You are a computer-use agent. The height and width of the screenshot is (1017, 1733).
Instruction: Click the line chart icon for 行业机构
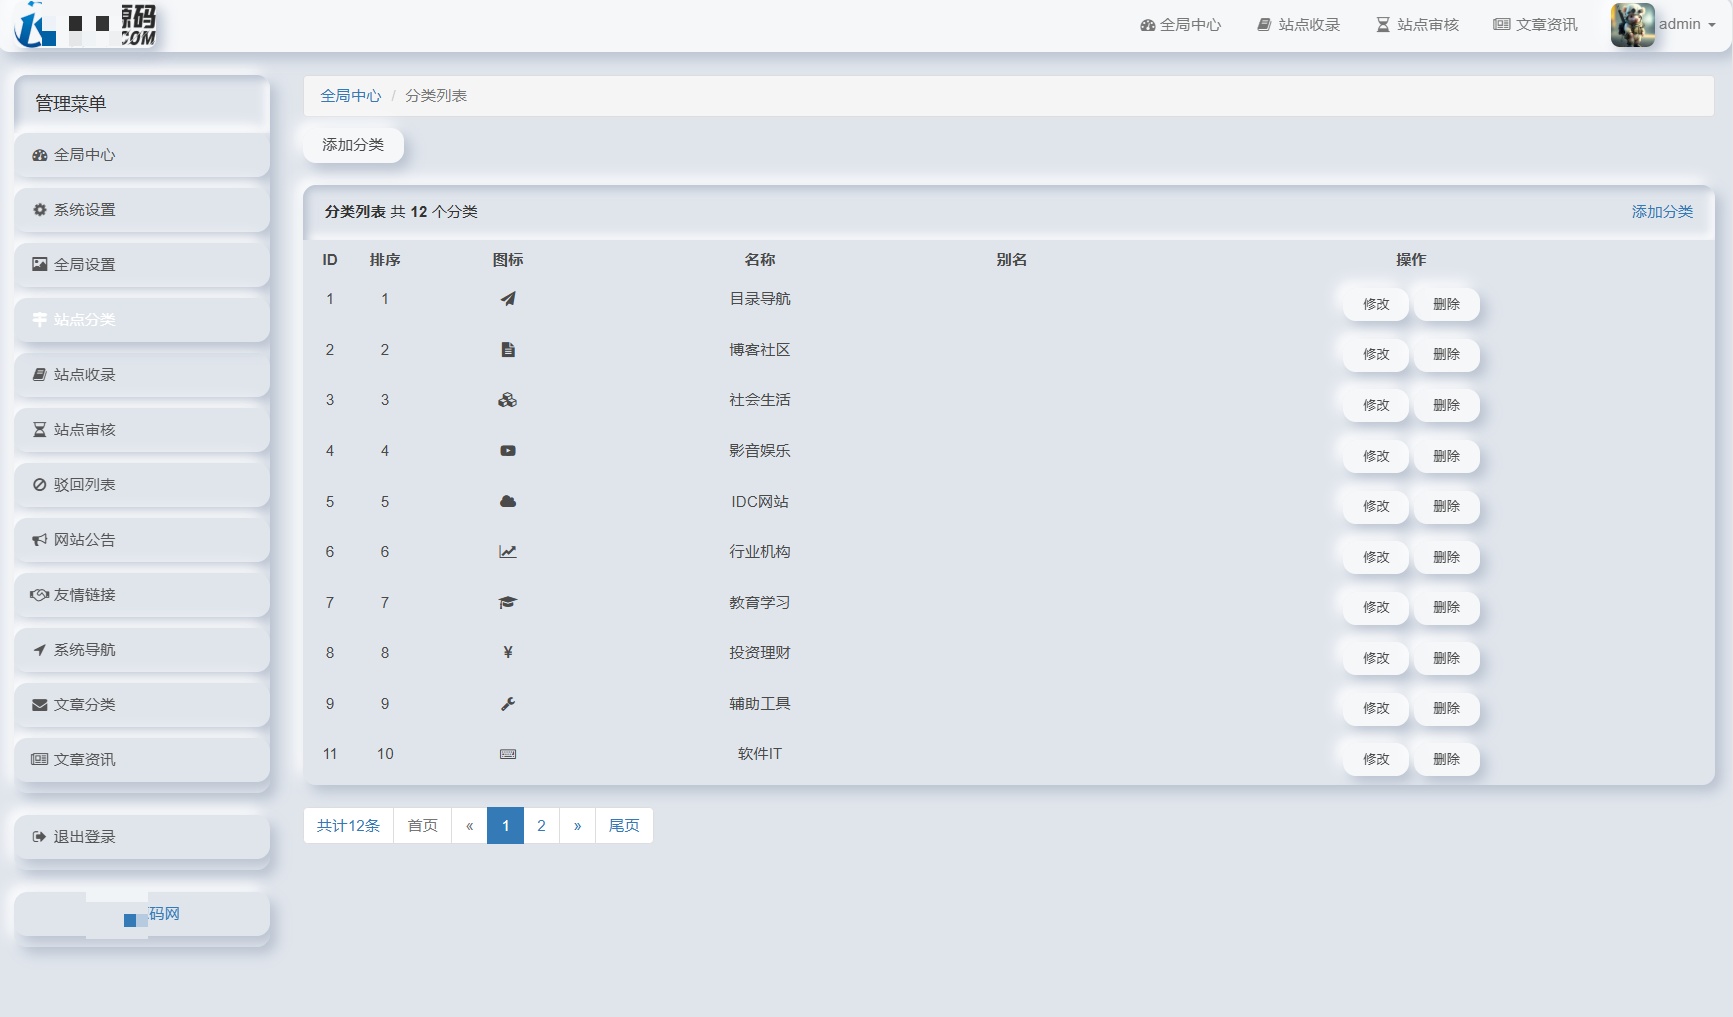pyautogui.click(x=508, y=552)
